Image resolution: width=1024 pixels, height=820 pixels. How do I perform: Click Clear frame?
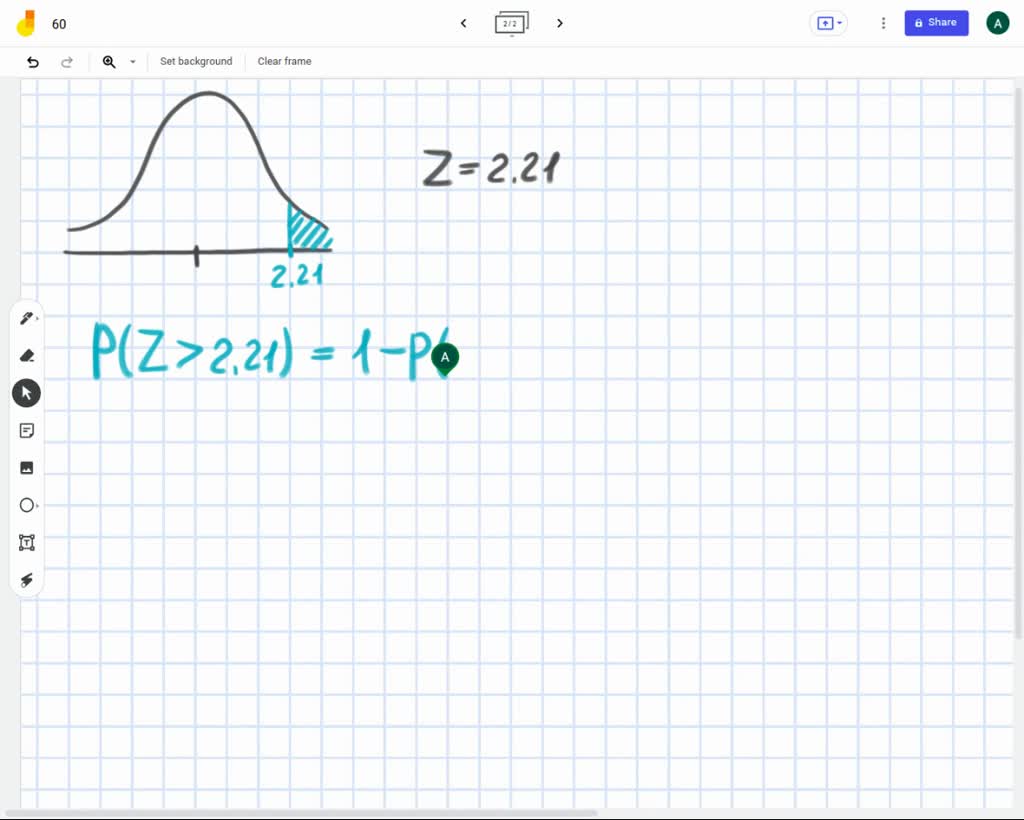(284, 61)
